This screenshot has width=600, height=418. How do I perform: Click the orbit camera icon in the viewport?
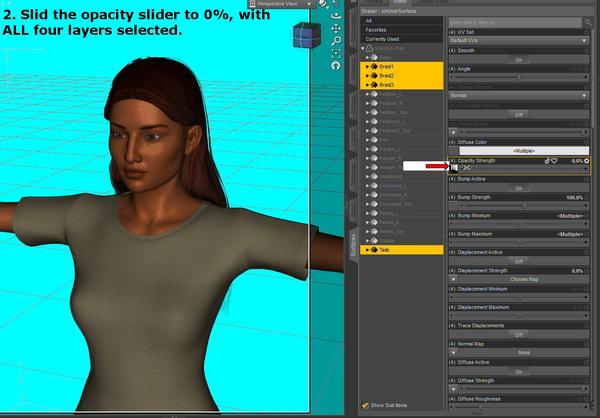tap(336, 16)
